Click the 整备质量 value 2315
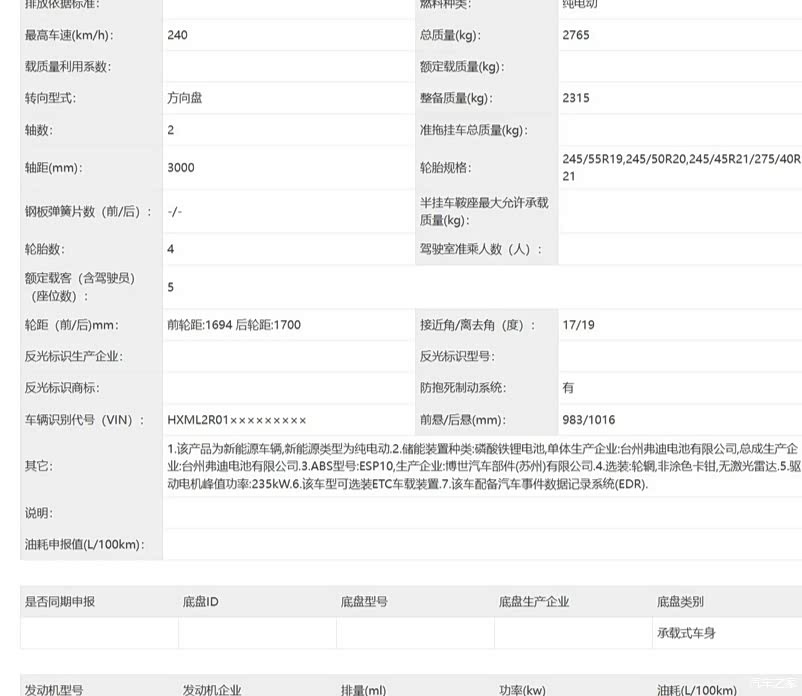The image size is (802, 696). [576, 98]
